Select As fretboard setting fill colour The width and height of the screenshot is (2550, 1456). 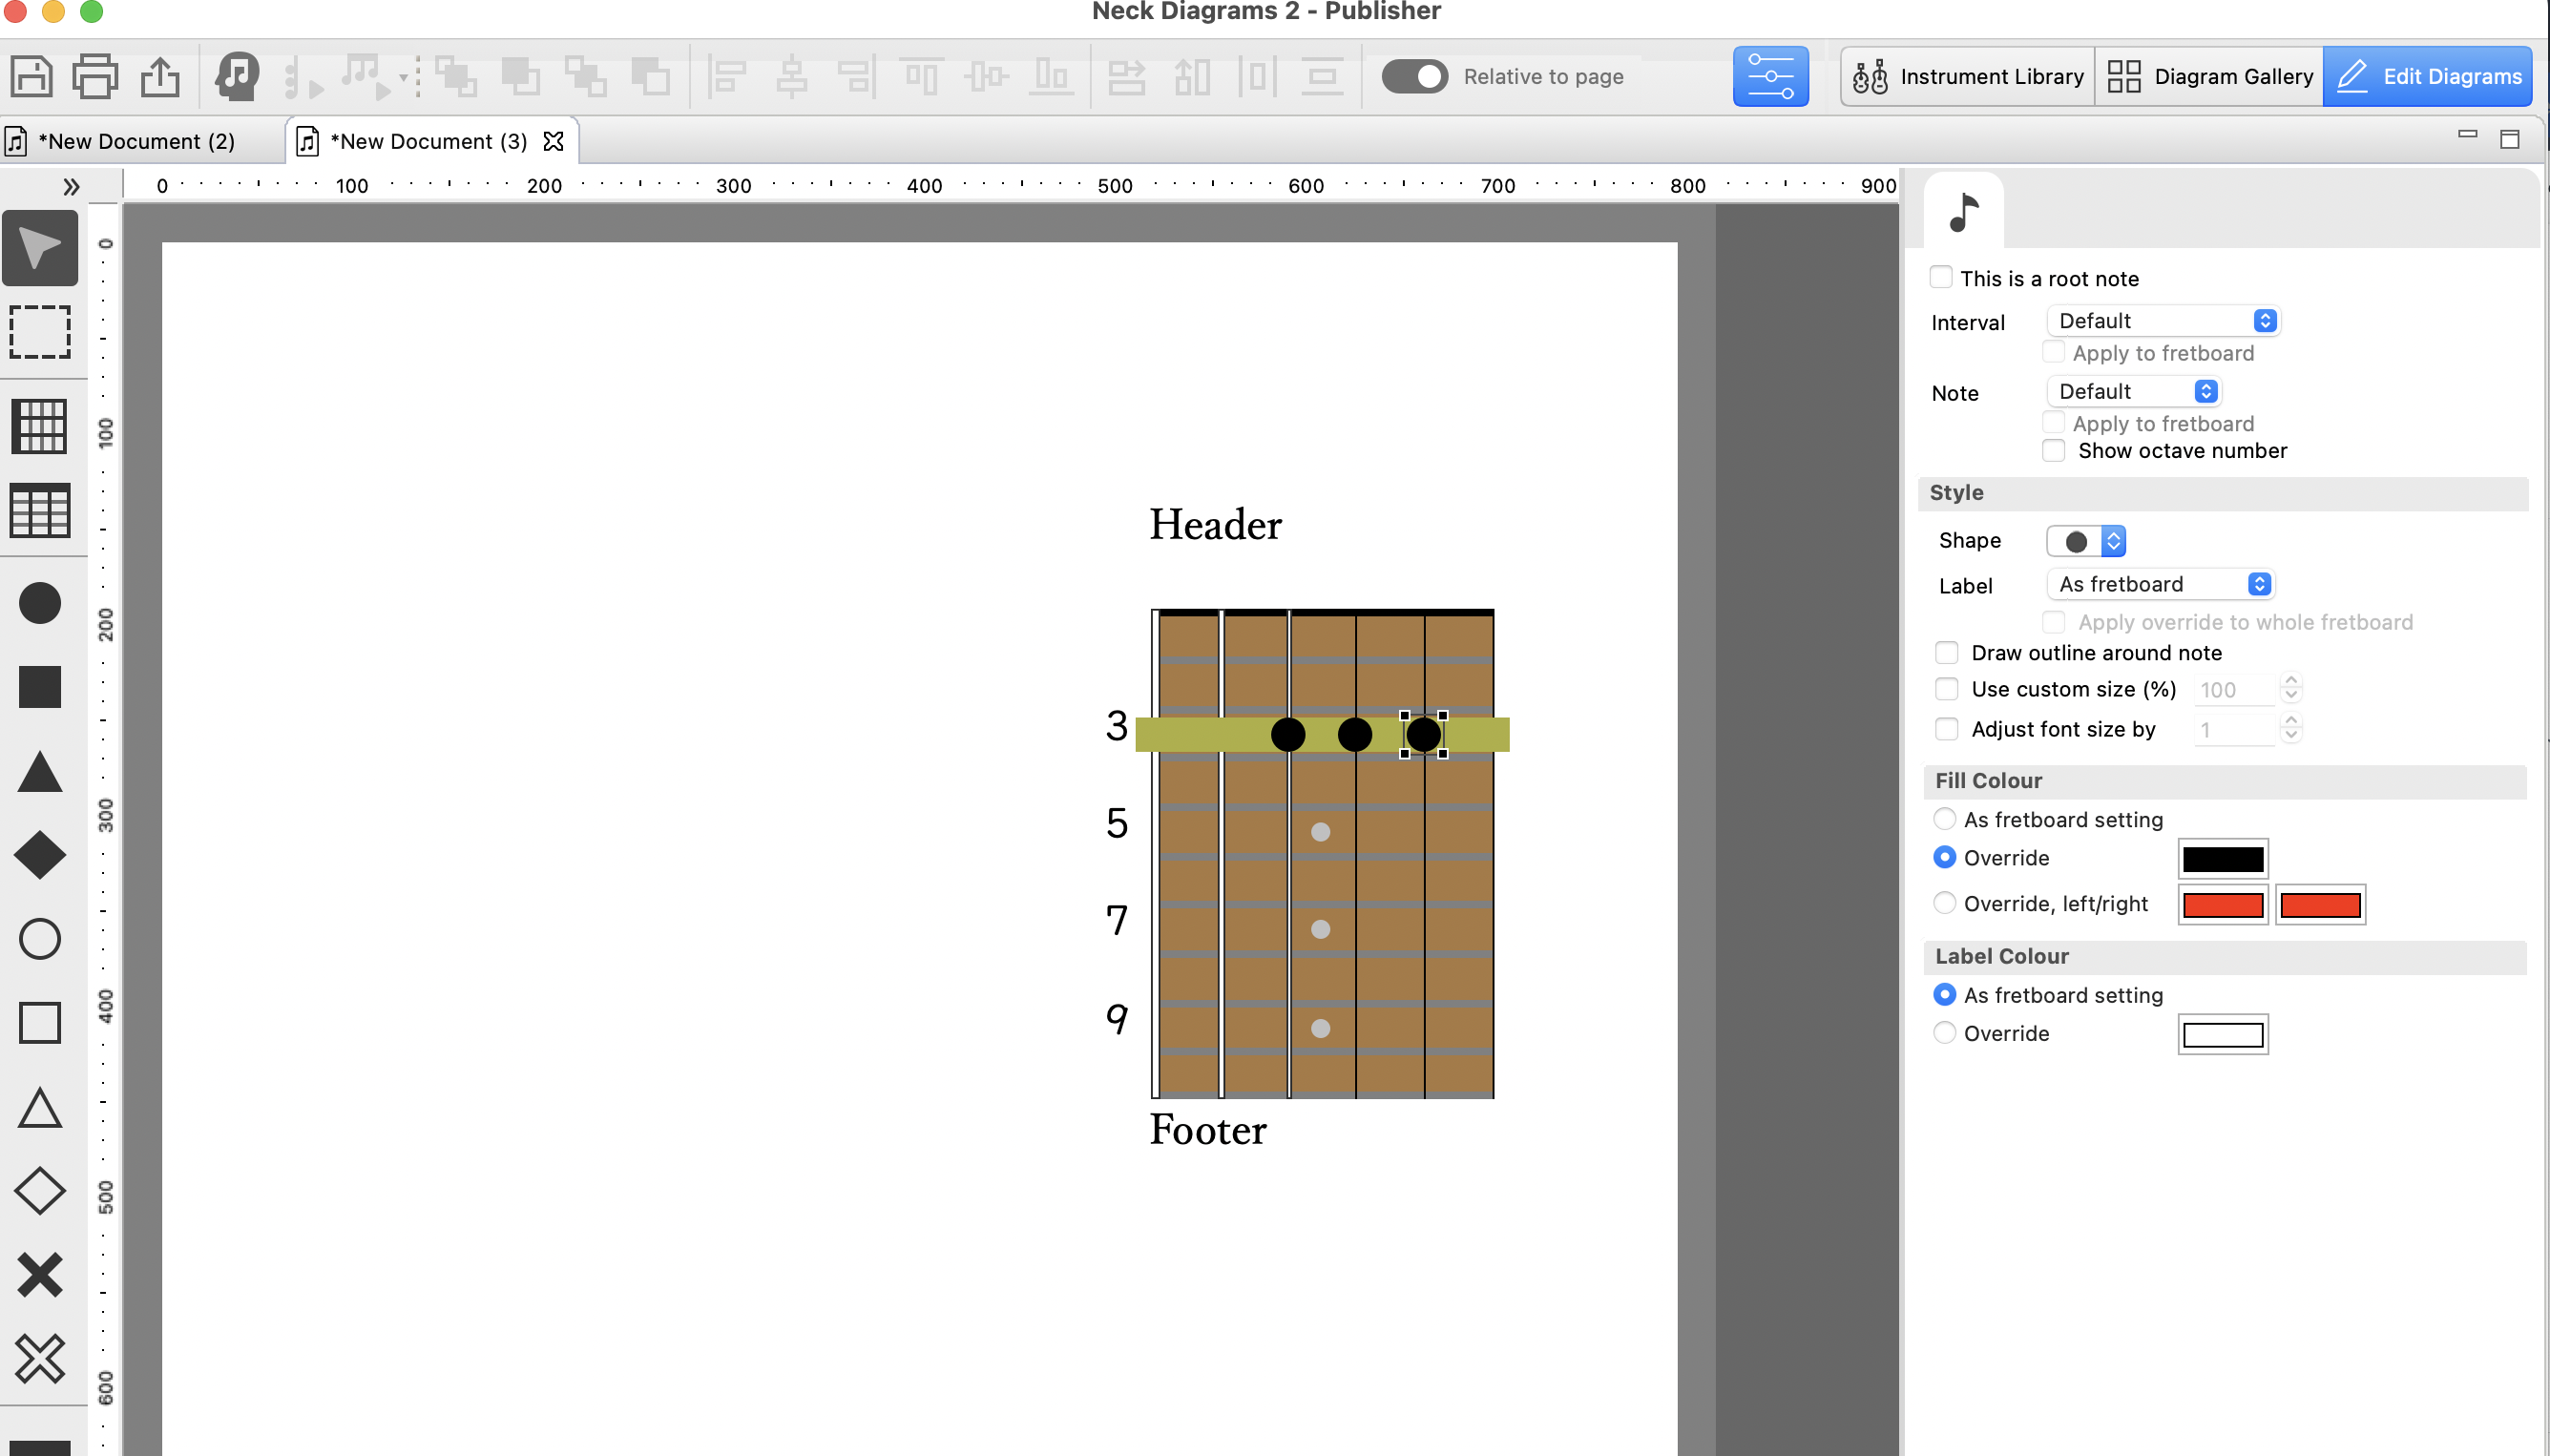[1944, 819]
